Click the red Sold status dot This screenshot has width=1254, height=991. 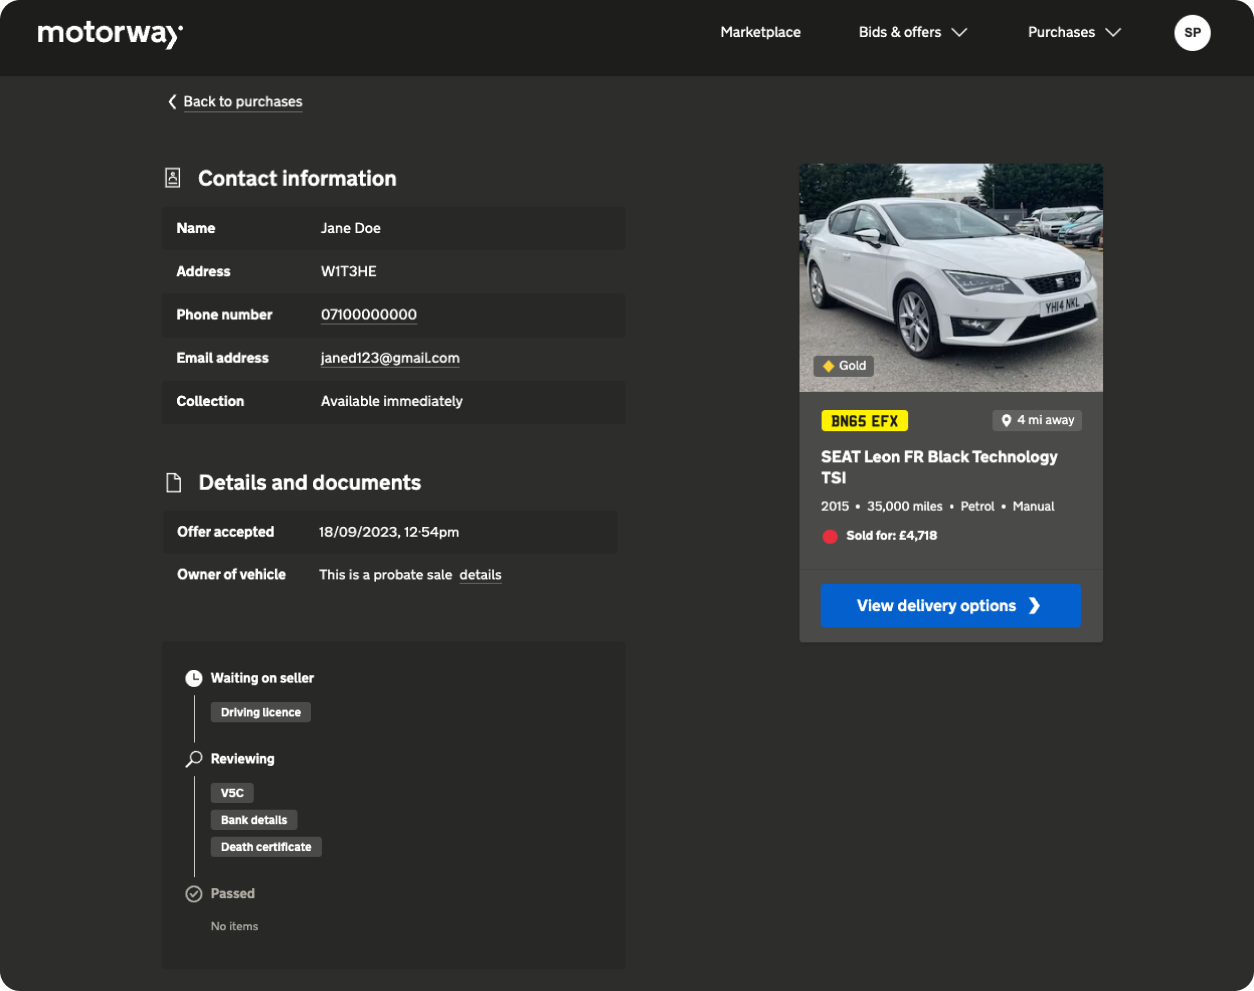pyautogui.click(x=829, y=536)
